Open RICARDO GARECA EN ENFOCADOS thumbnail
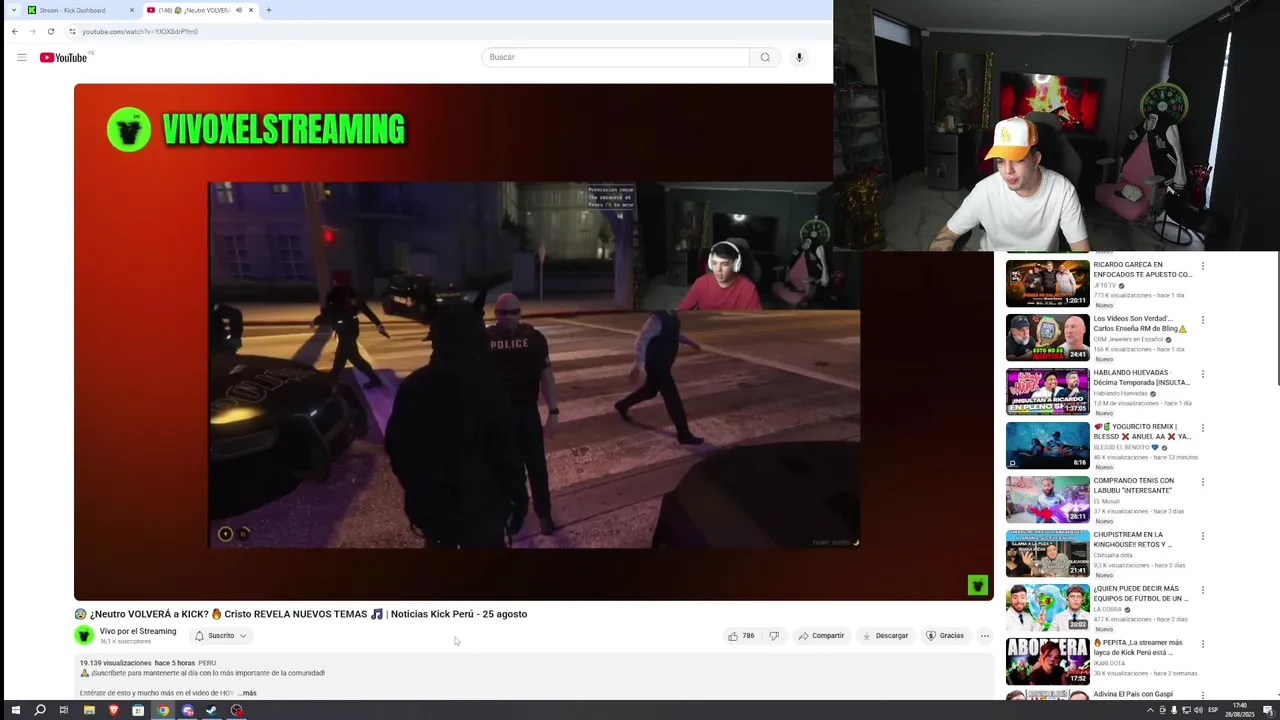The width and height of the screenshot is (1280, 720). pyautogui.click(x=1047, y=283)
